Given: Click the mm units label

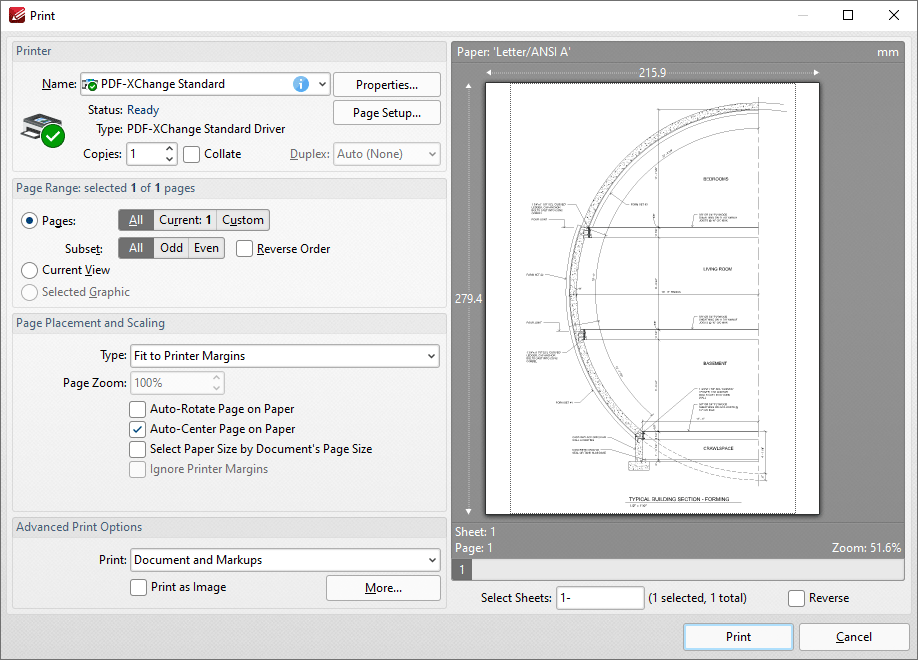Looking at the screenshot, I should (888, 52).
